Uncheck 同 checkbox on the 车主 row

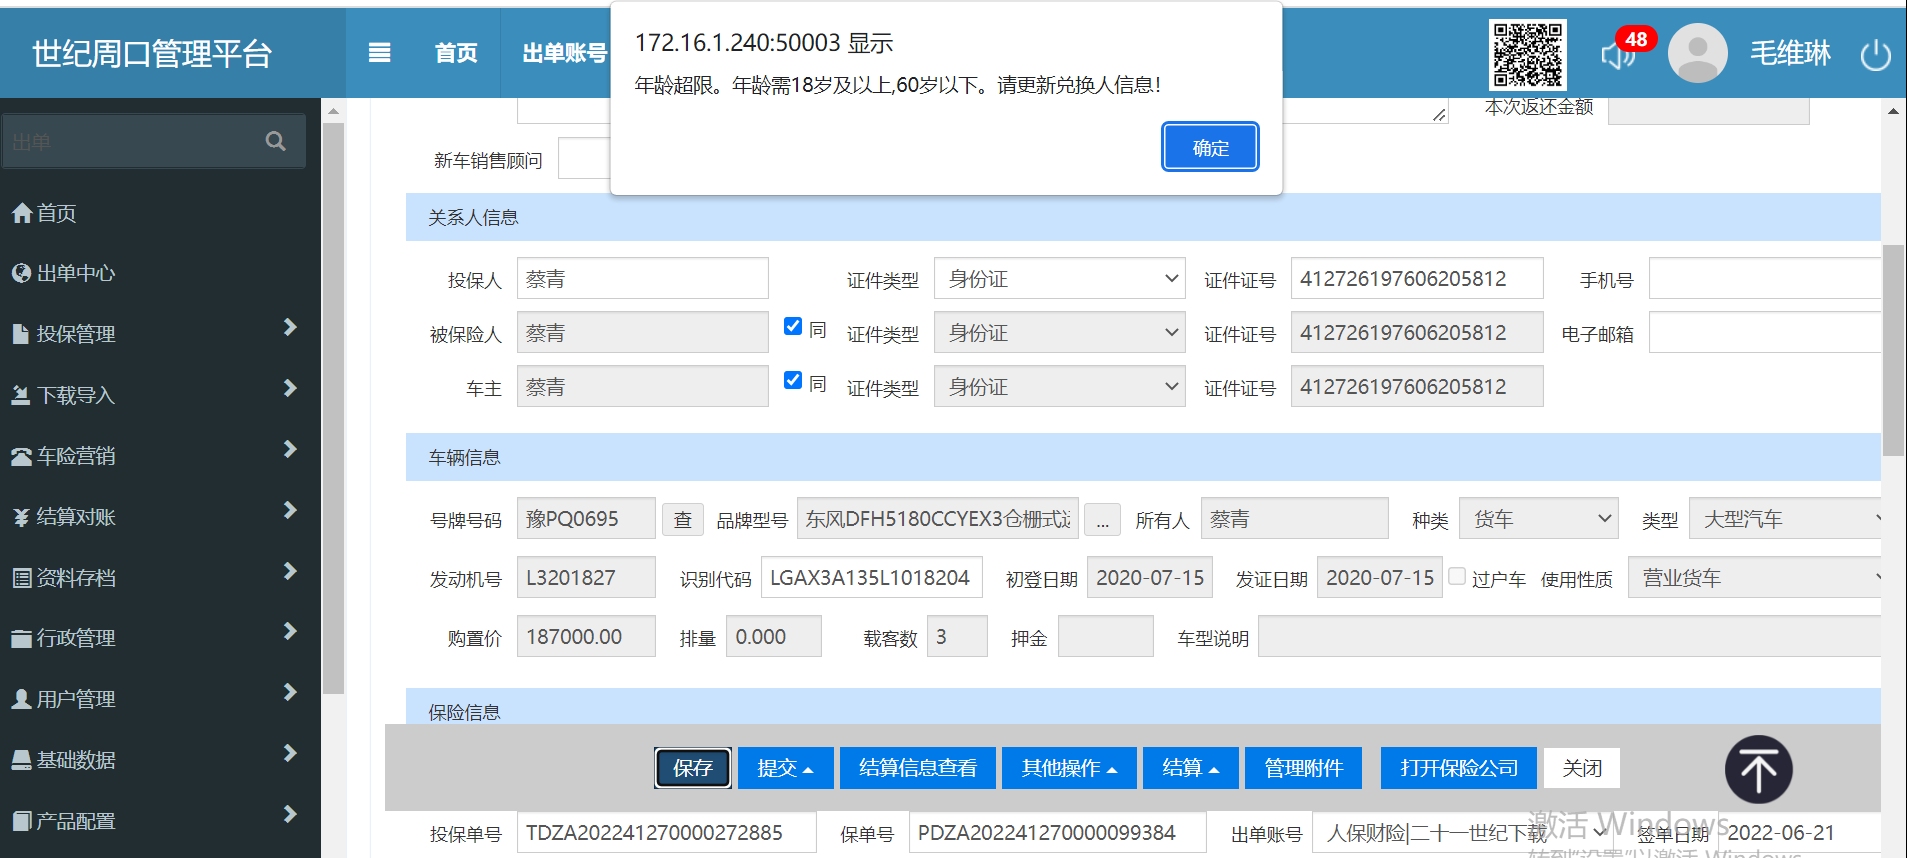pos(793,380)
